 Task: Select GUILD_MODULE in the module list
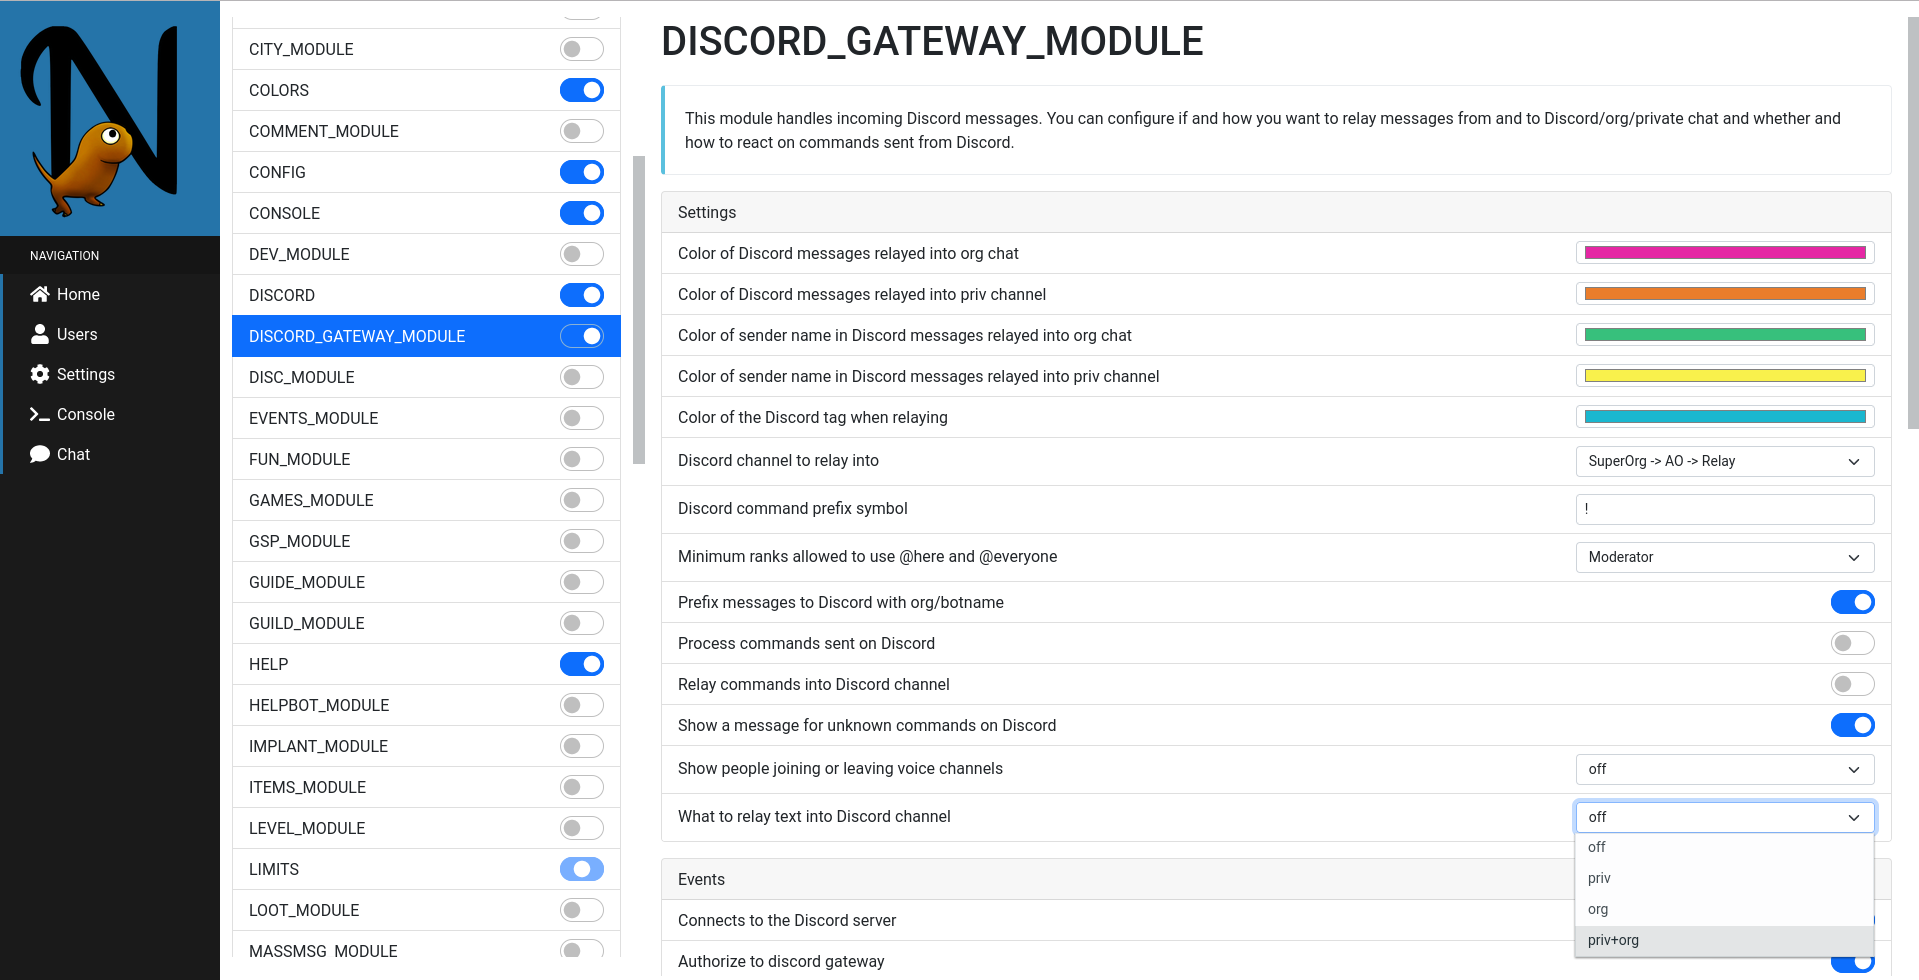coord(426,623)
